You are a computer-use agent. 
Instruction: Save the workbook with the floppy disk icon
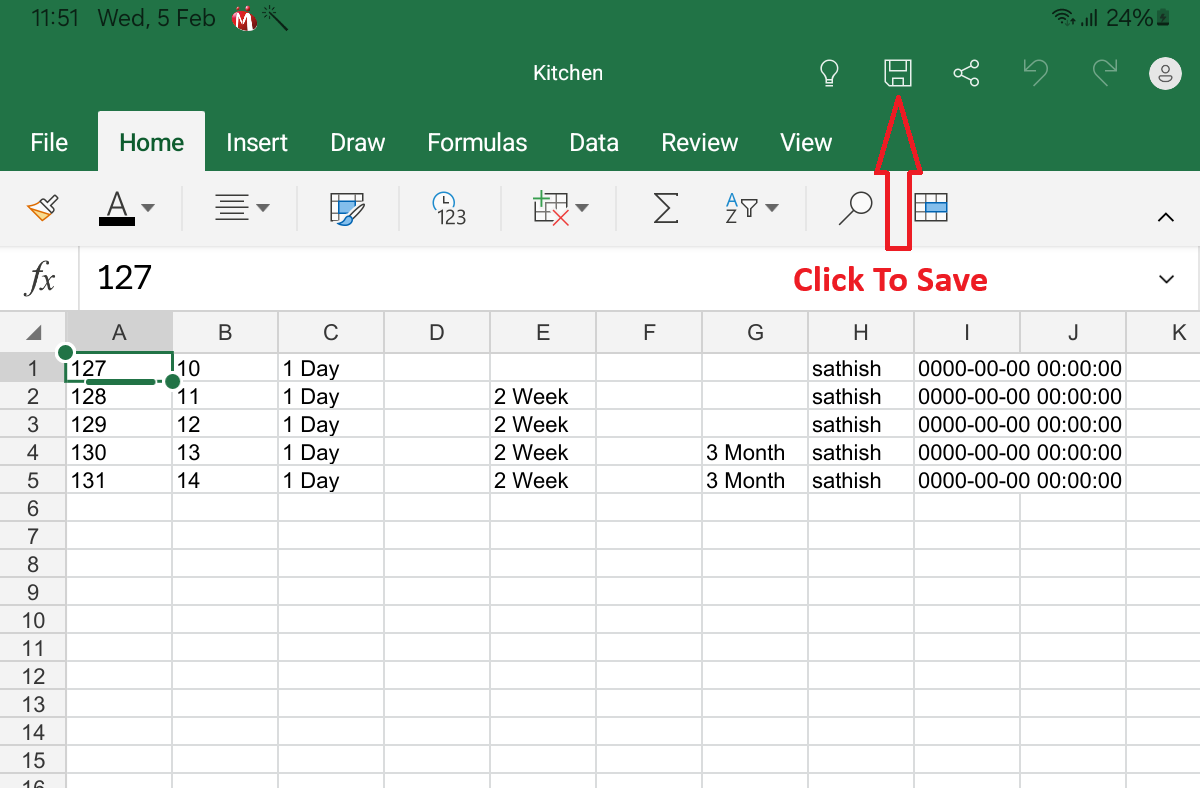click(897, 73)
